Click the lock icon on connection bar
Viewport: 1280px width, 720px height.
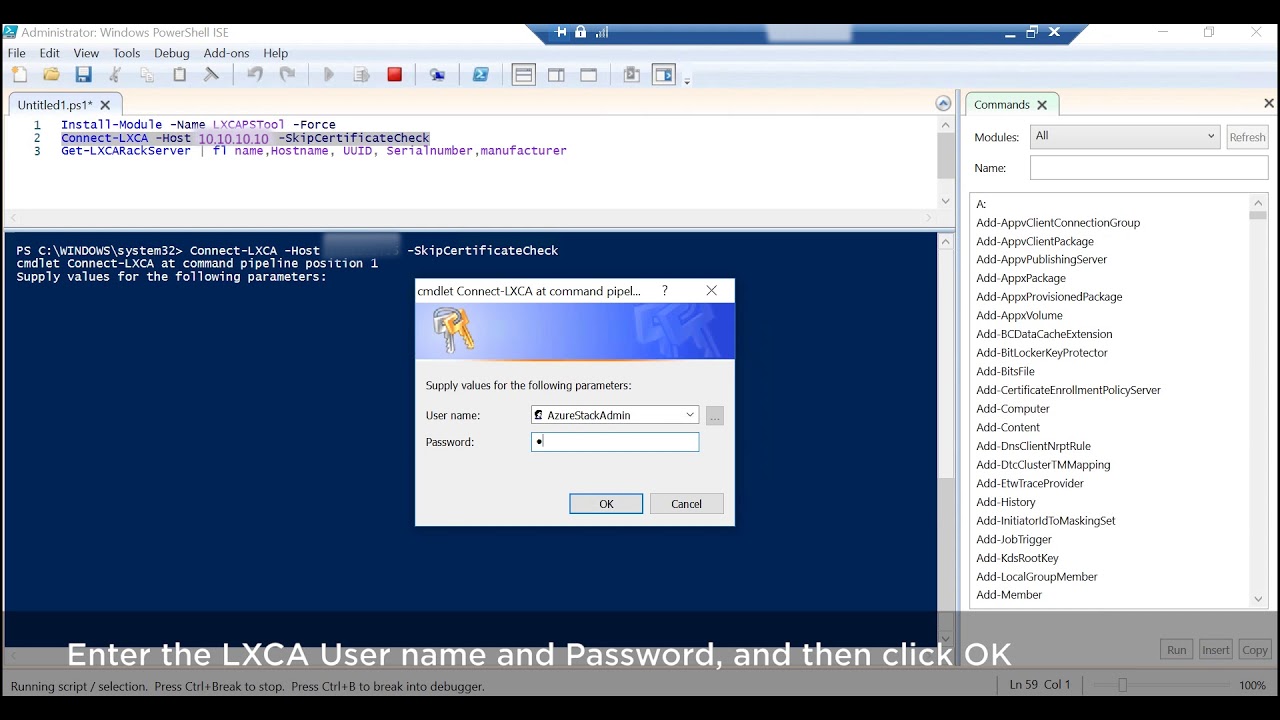click(x=581, y=32)
